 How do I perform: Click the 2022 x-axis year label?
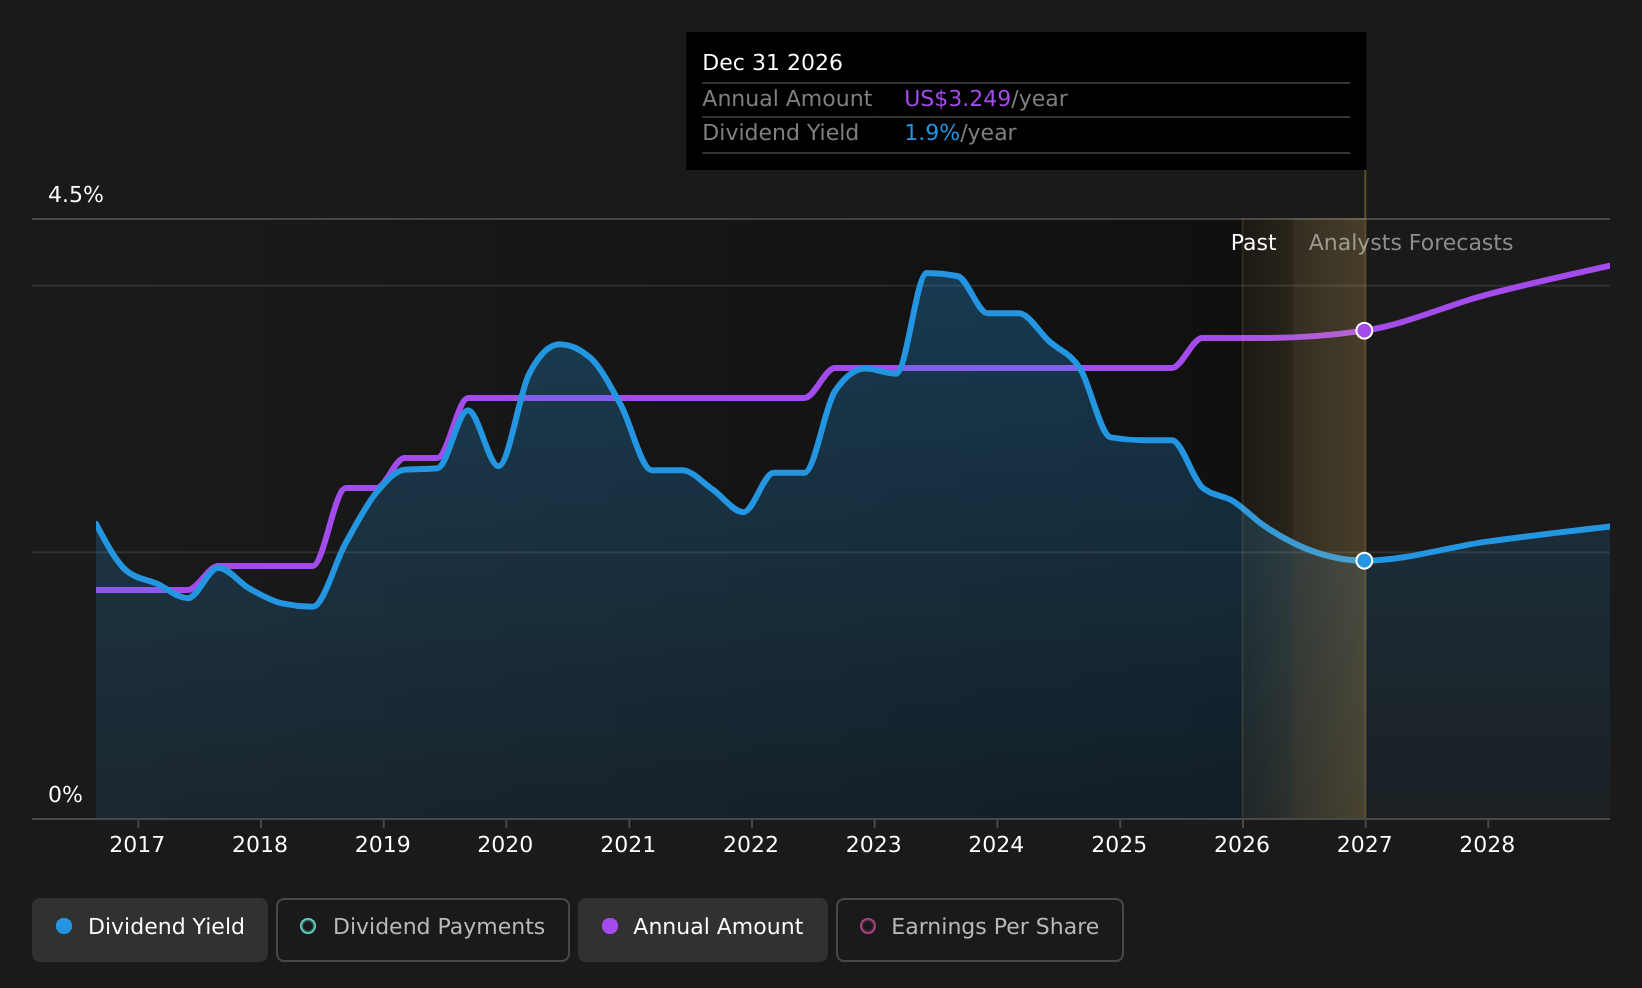pos(751,845)
